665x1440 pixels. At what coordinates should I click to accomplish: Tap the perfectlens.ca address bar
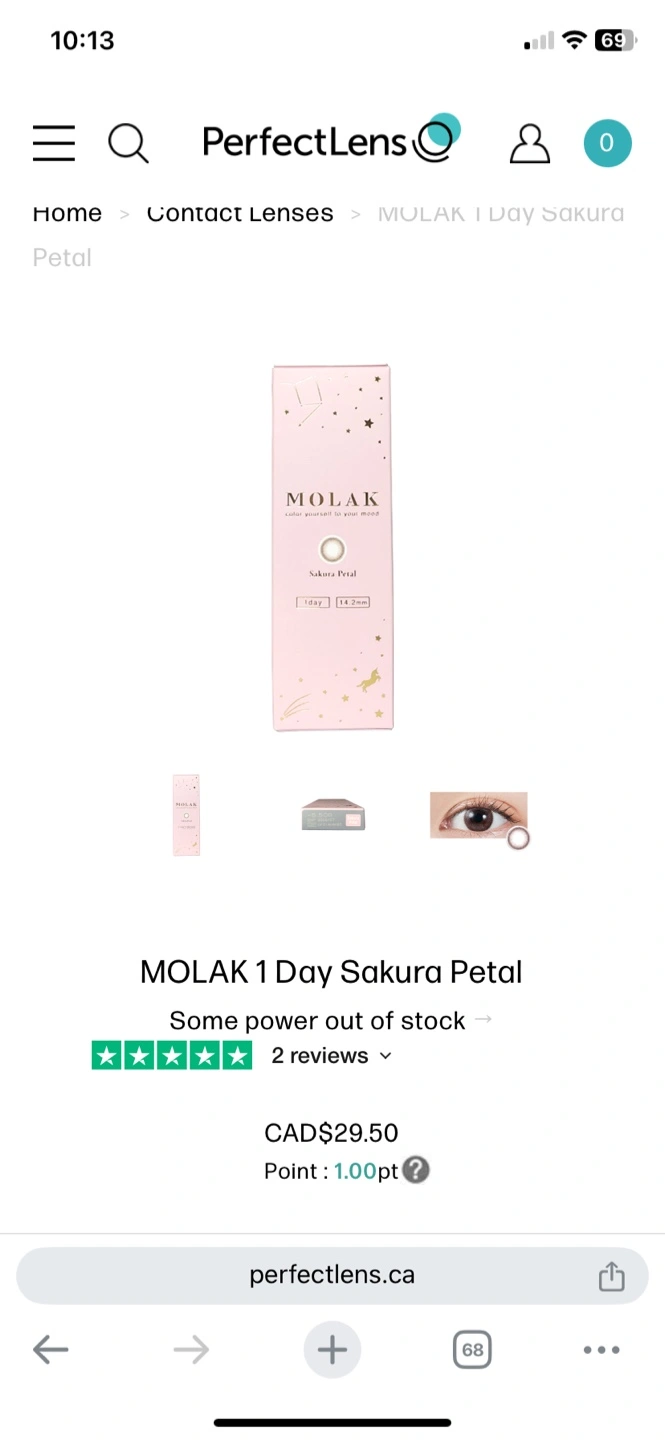pyautogui.click(x=332, y=1276)
